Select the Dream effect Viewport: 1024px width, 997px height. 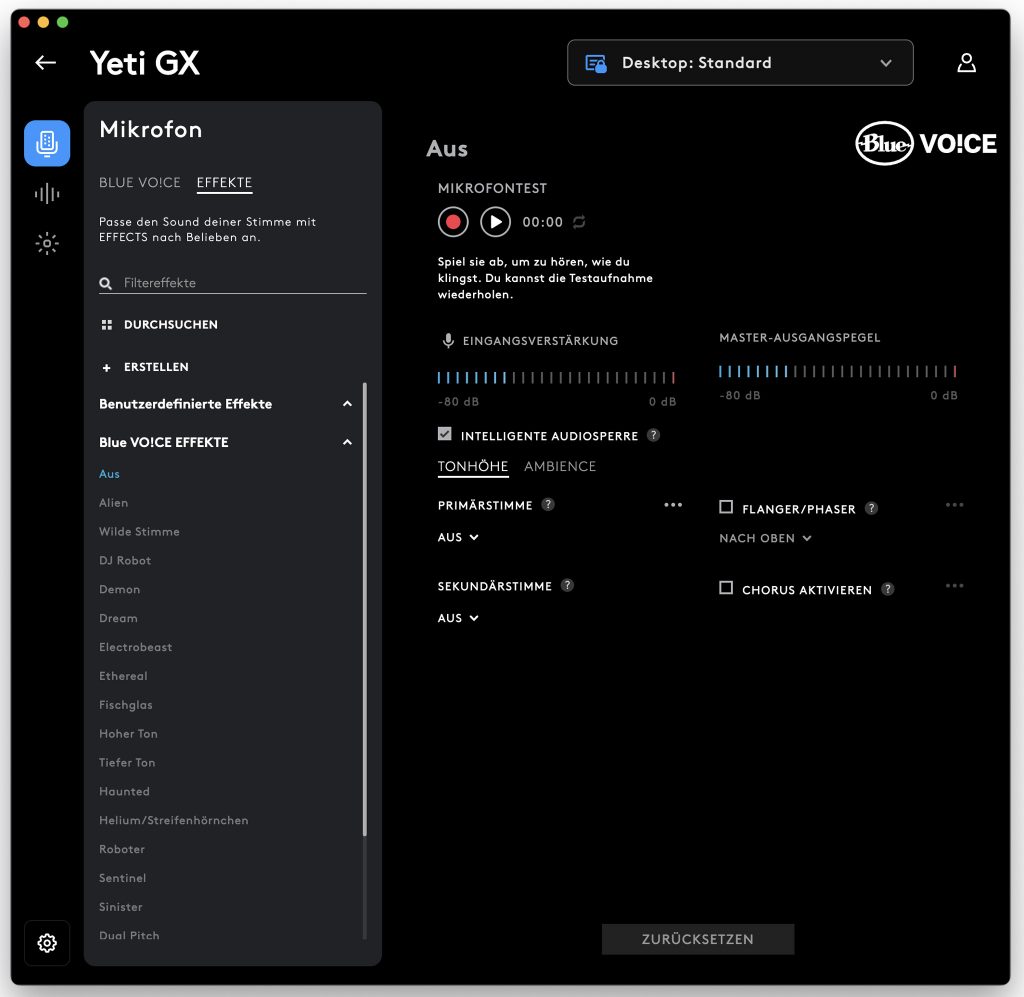click(118, 618)
